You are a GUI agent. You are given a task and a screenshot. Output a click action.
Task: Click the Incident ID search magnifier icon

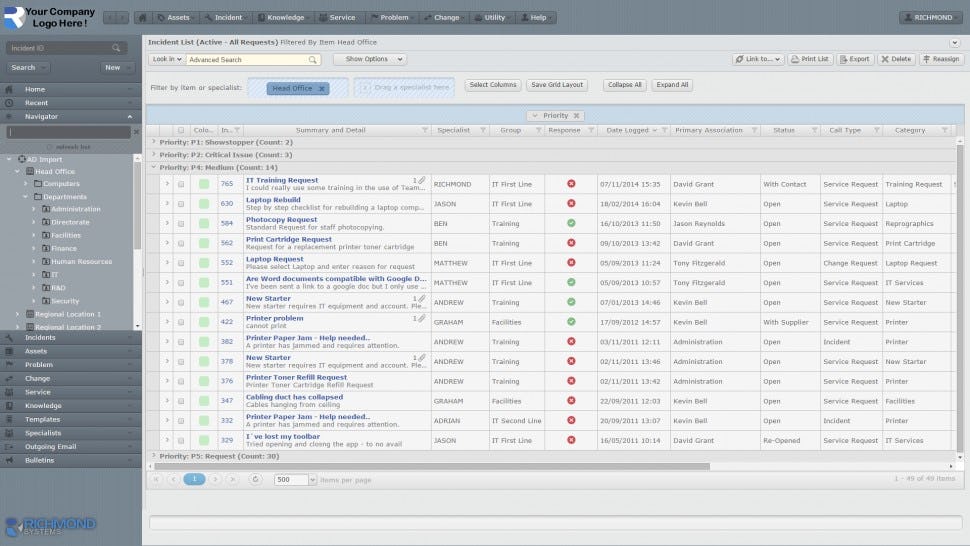116,48
